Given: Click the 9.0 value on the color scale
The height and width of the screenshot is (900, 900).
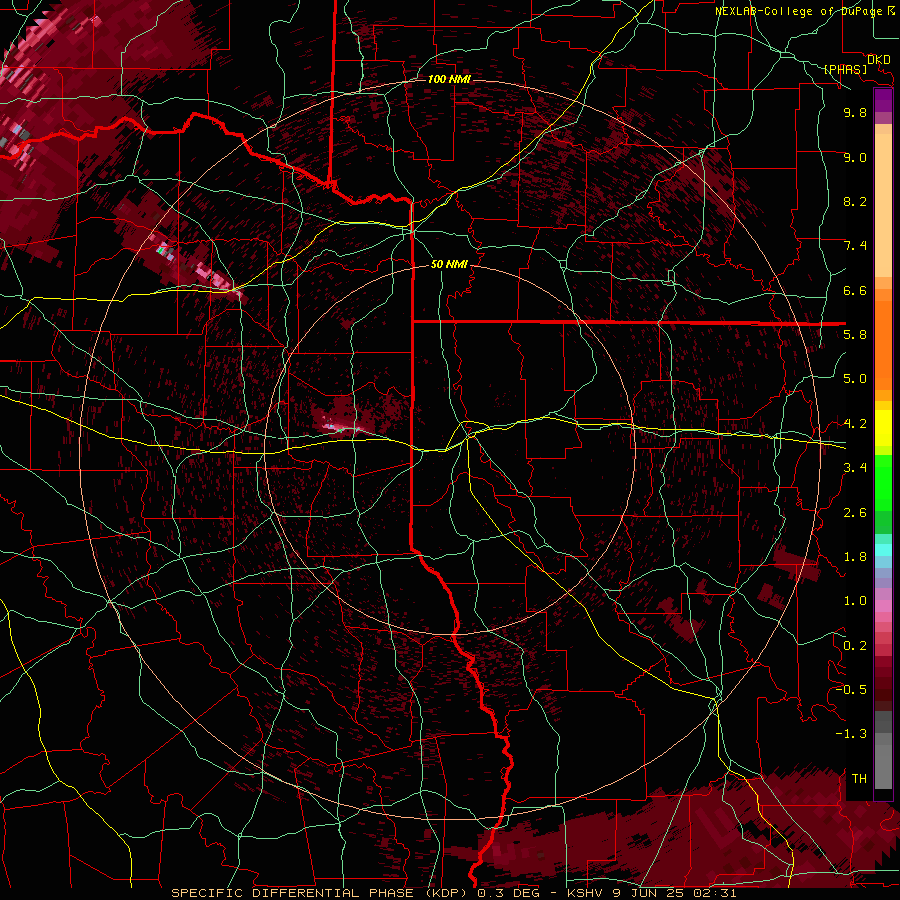Looking at the screenshot, I should (855, 157).
